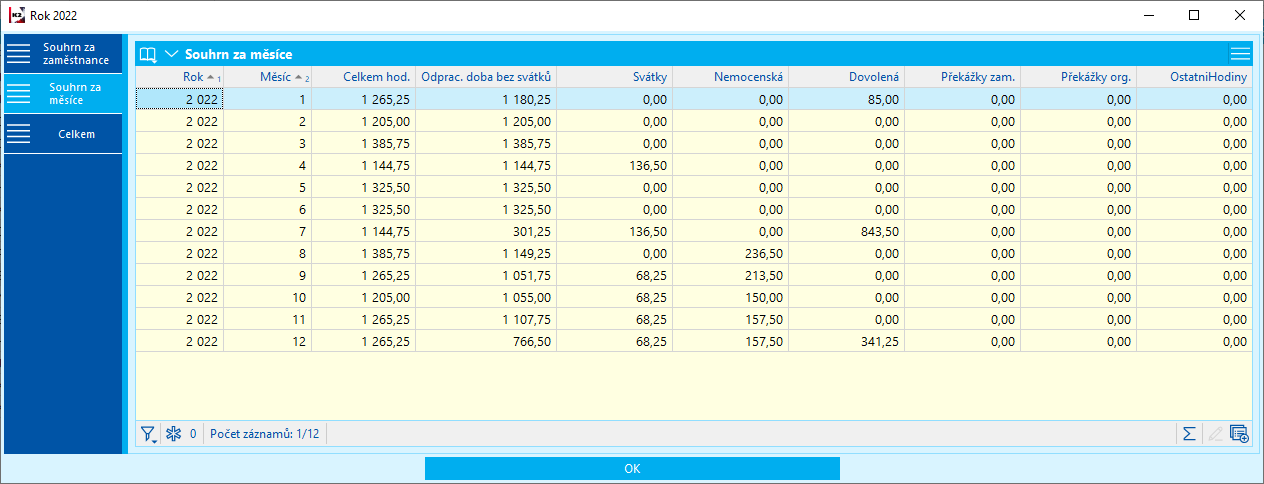Click the Dovolená column header
The width and height of the screenshot is (1264, 484).
846,77
